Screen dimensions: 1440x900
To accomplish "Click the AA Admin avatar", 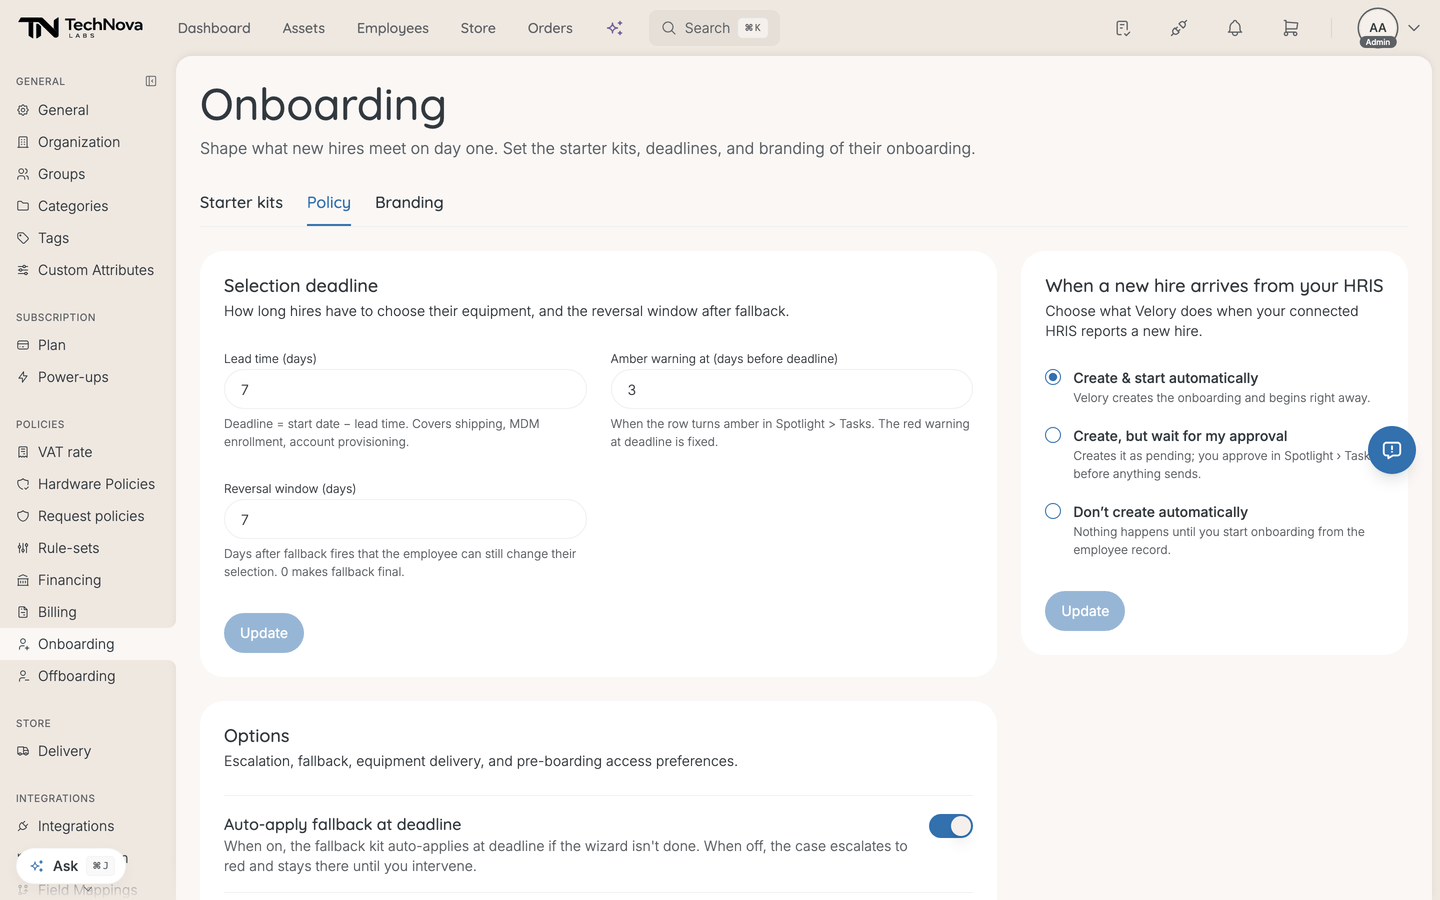I will [x=1378, y=28].
